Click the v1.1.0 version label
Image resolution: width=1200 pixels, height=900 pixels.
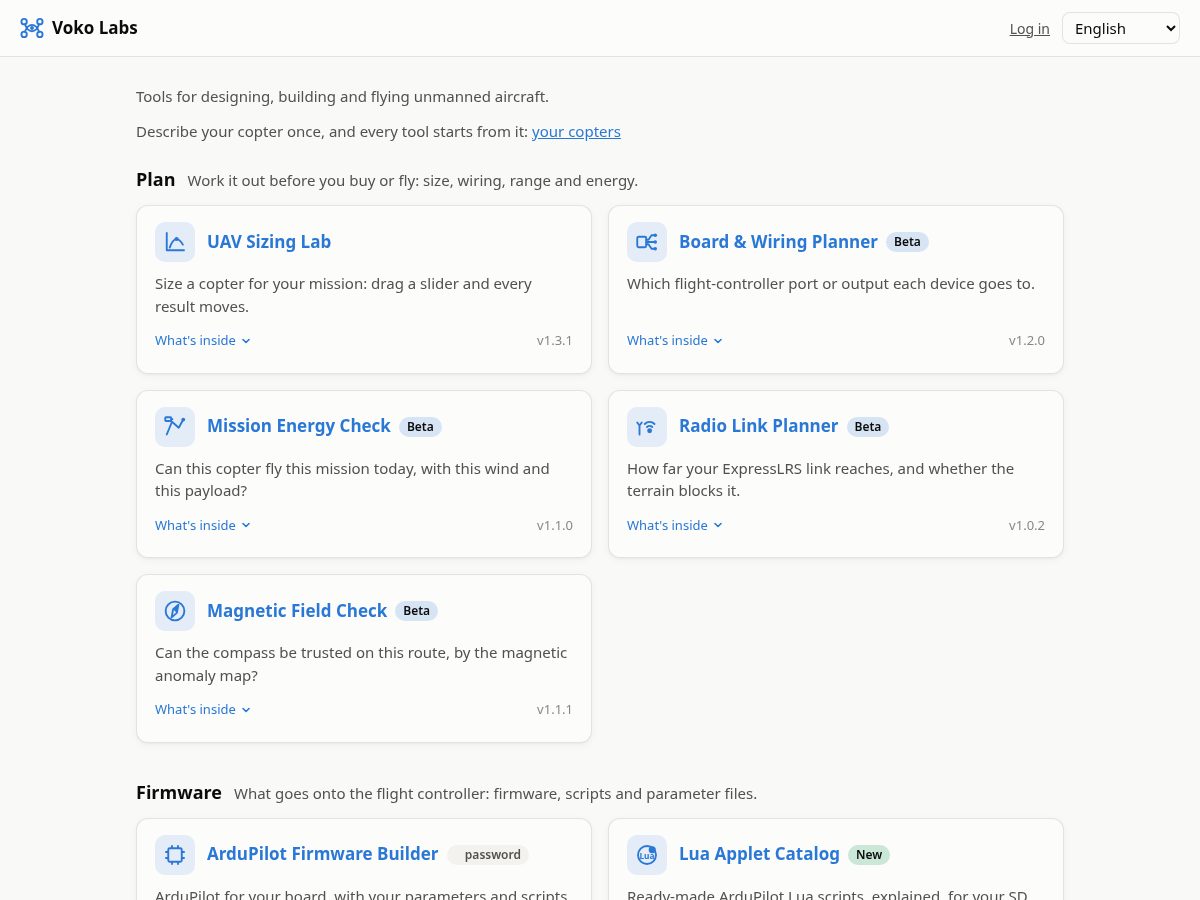point(555,525)
